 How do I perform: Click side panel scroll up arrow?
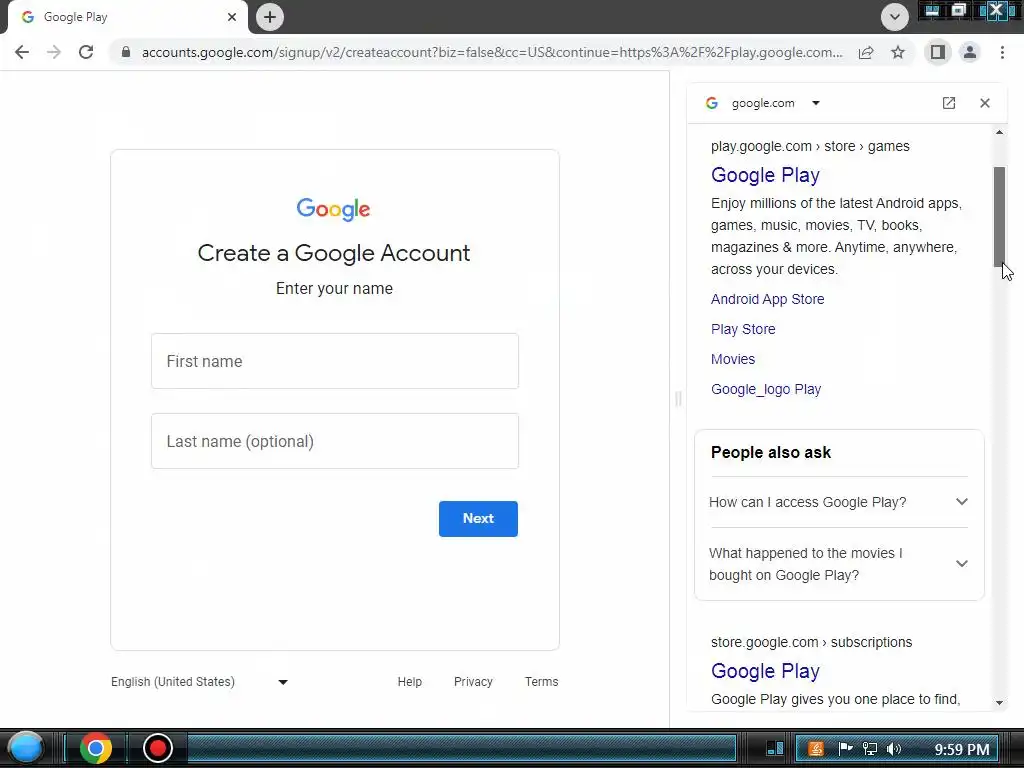pos(999,132)
